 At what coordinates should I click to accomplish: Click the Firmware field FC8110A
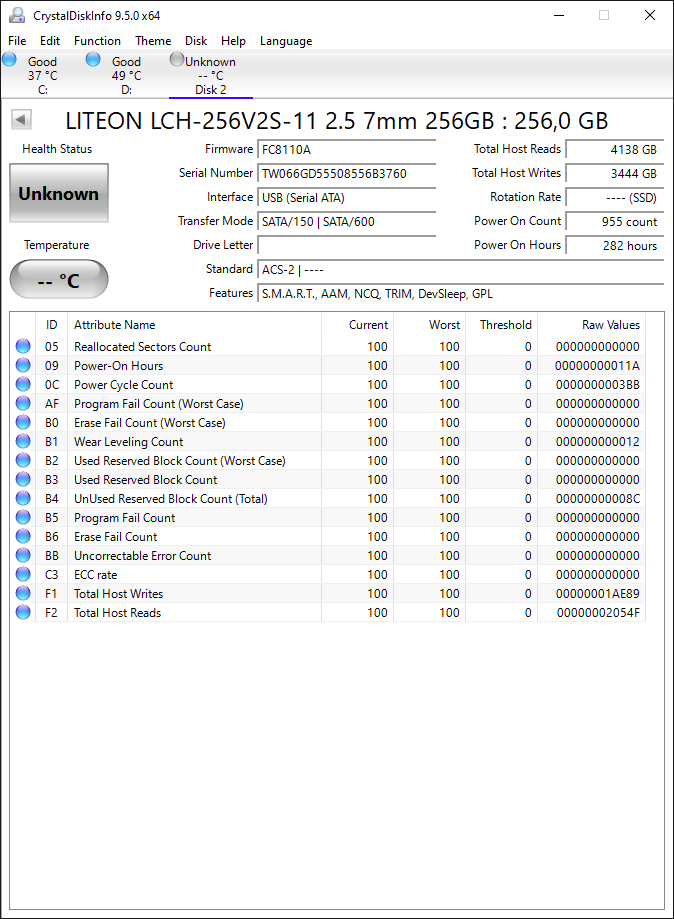click(346, 149)
